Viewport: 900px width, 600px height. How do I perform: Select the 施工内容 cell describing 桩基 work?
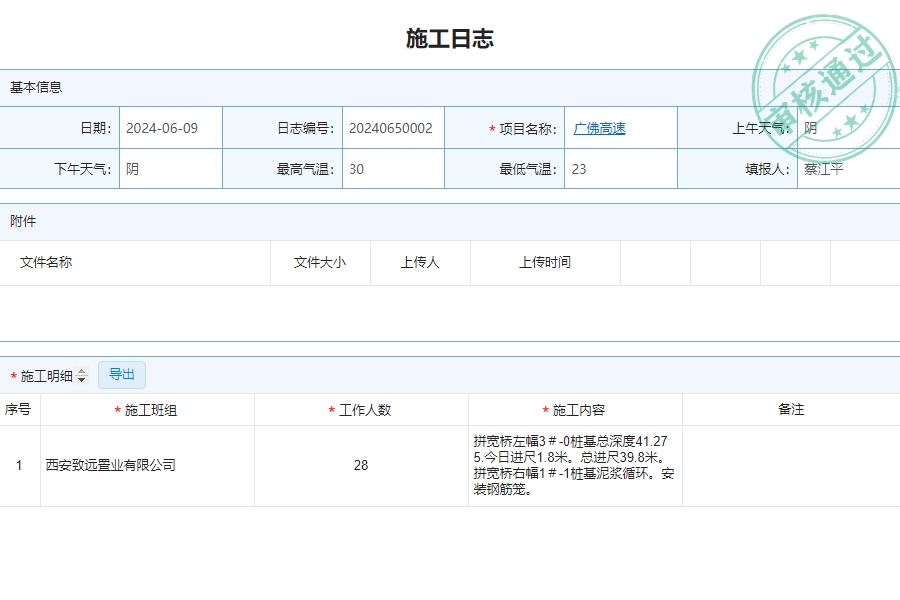580,465
